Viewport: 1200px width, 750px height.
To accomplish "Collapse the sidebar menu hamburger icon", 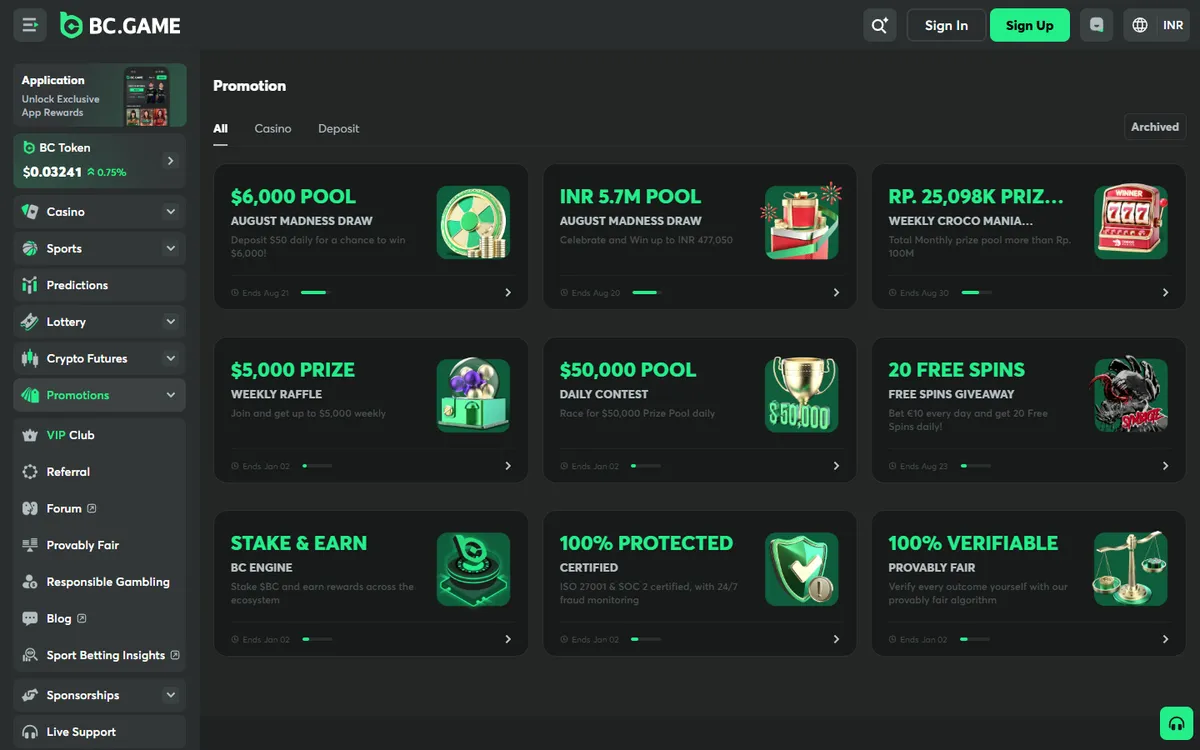I will click(x=30, y=25).
